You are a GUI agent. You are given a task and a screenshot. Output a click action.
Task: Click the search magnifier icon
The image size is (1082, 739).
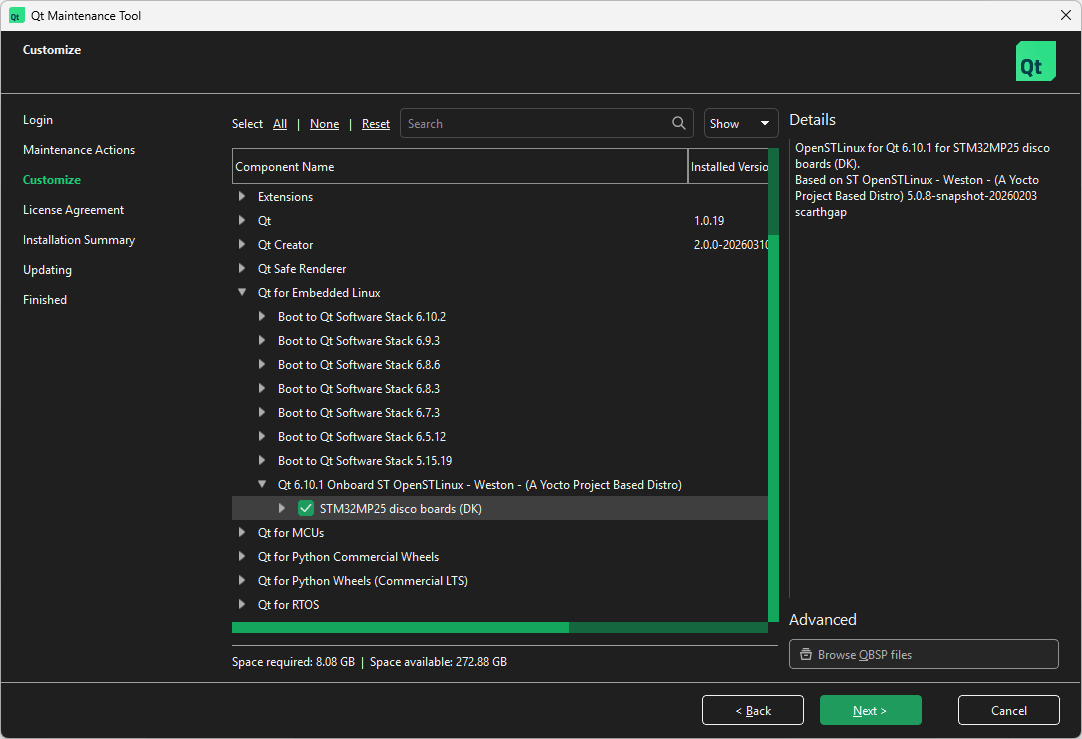pos(679,123)
